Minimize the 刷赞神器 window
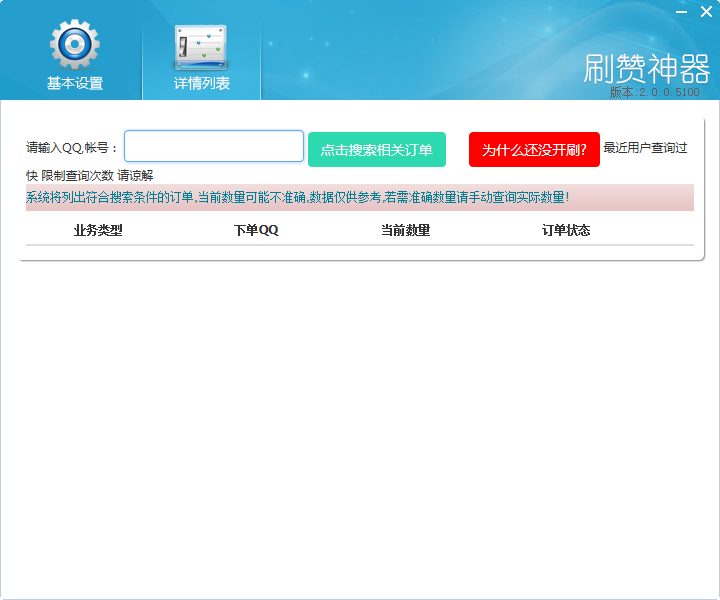Image resolution: width=720 pixels, height=600 pixels. coord(681,11)
